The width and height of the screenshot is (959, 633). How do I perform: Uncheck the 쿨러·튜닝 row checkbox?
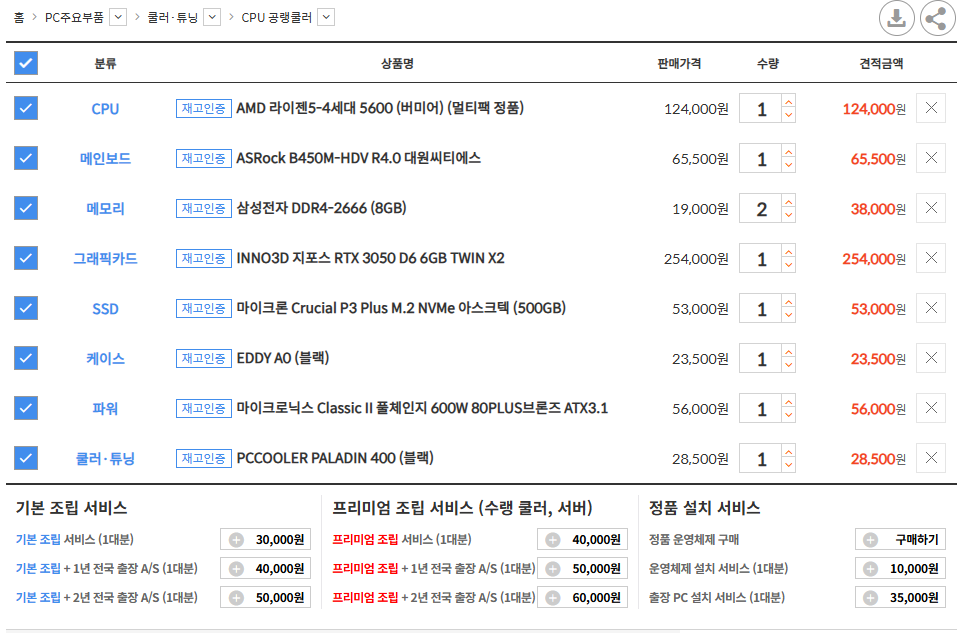click(26, 458)
